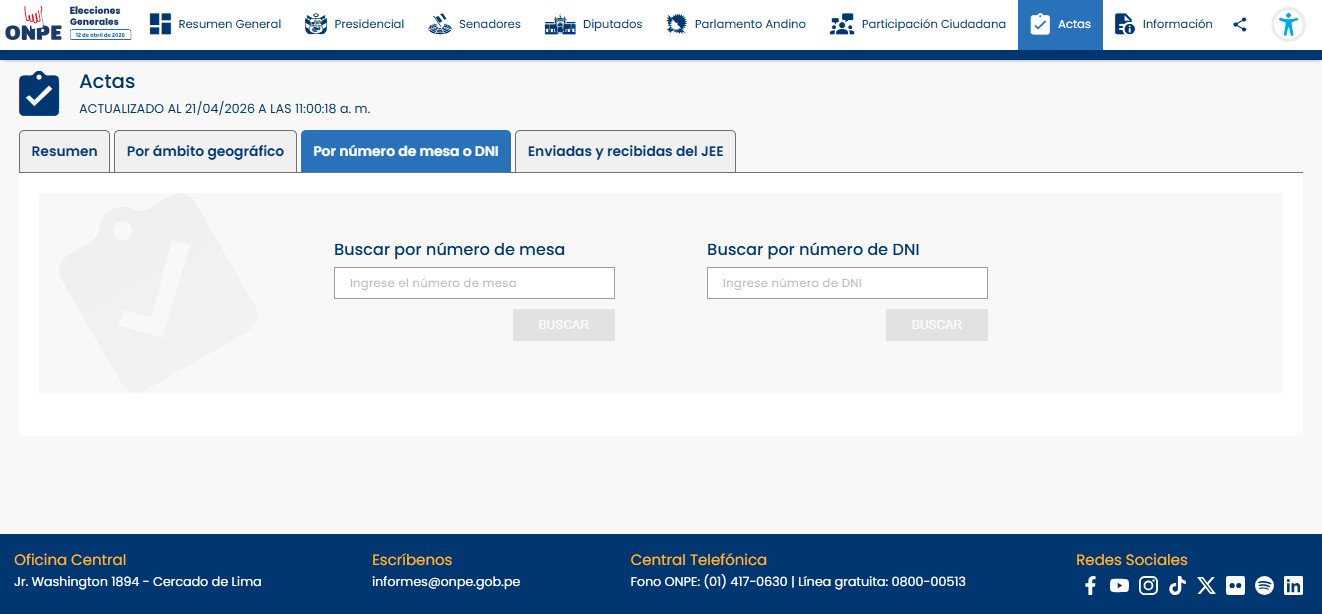Open the Flickr icon in footer
Image resolution: width=1322 pixels, height=614 pixels.
click(x=1235, y=586)
